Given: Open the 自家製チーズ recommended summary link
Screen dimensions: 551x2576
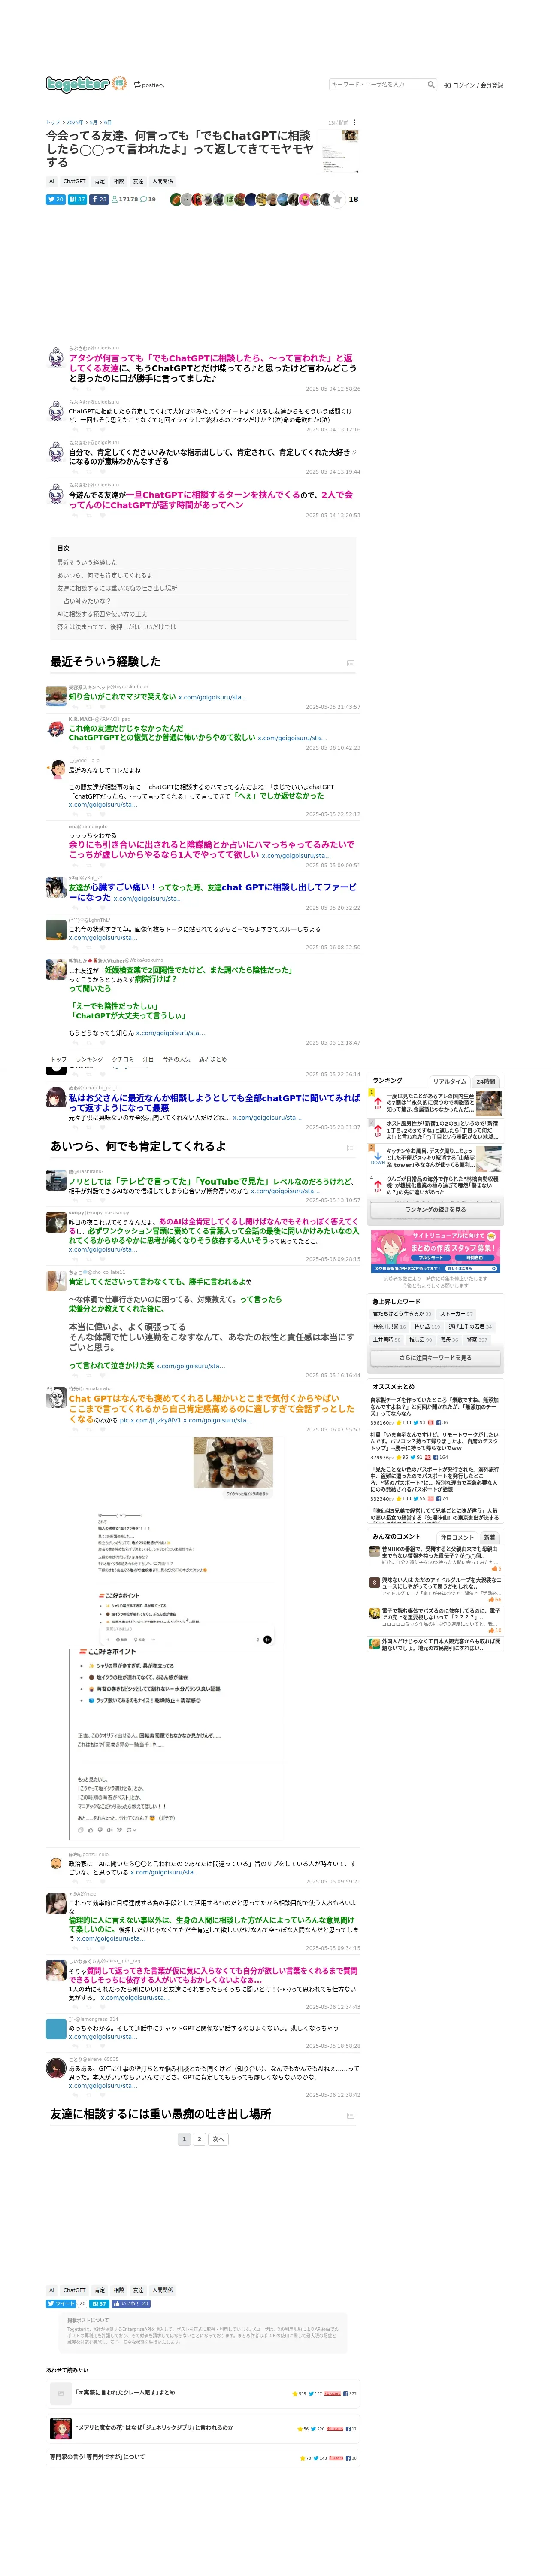Looking at the screenshot, I should (435, 1406).
